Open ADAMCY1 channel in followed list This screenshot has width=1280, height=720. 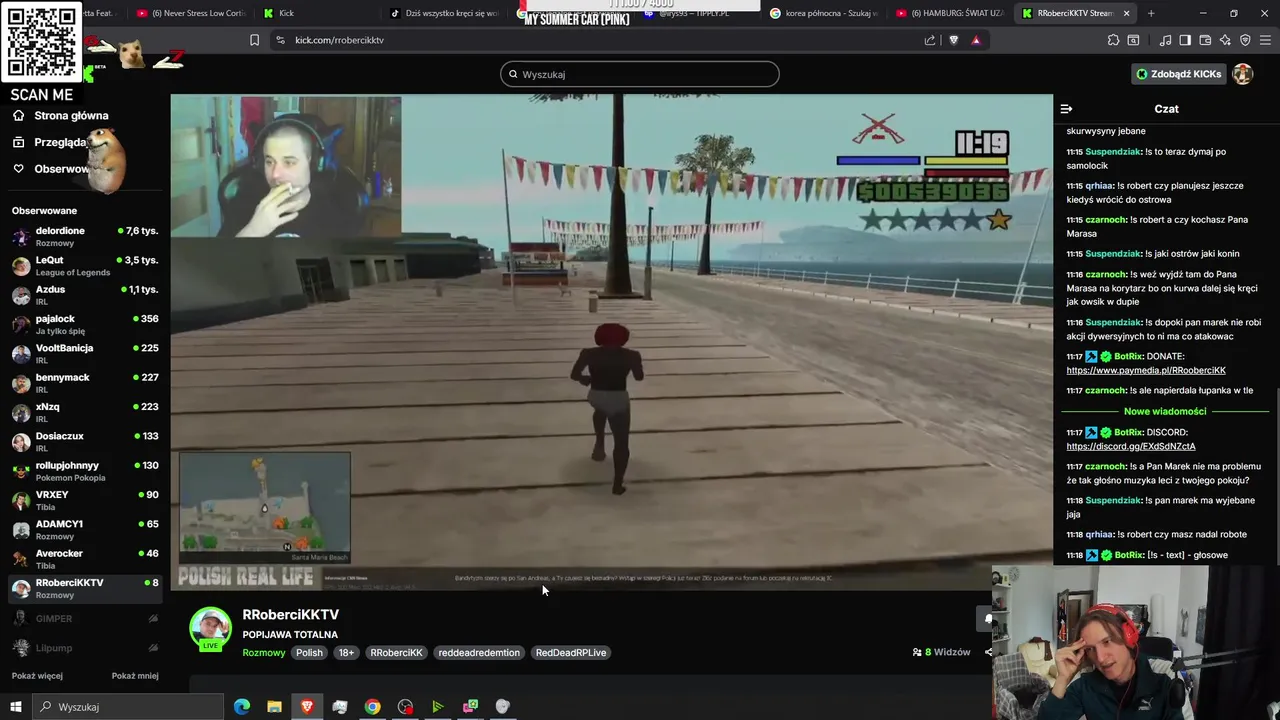click(x=85, y=530)
